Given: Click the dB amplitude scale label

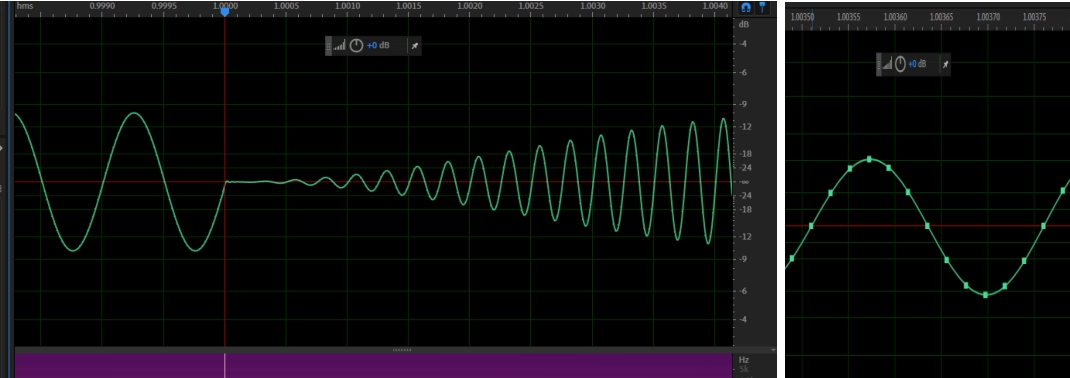Looking at the screenshot, I should [x=744, y=24].
